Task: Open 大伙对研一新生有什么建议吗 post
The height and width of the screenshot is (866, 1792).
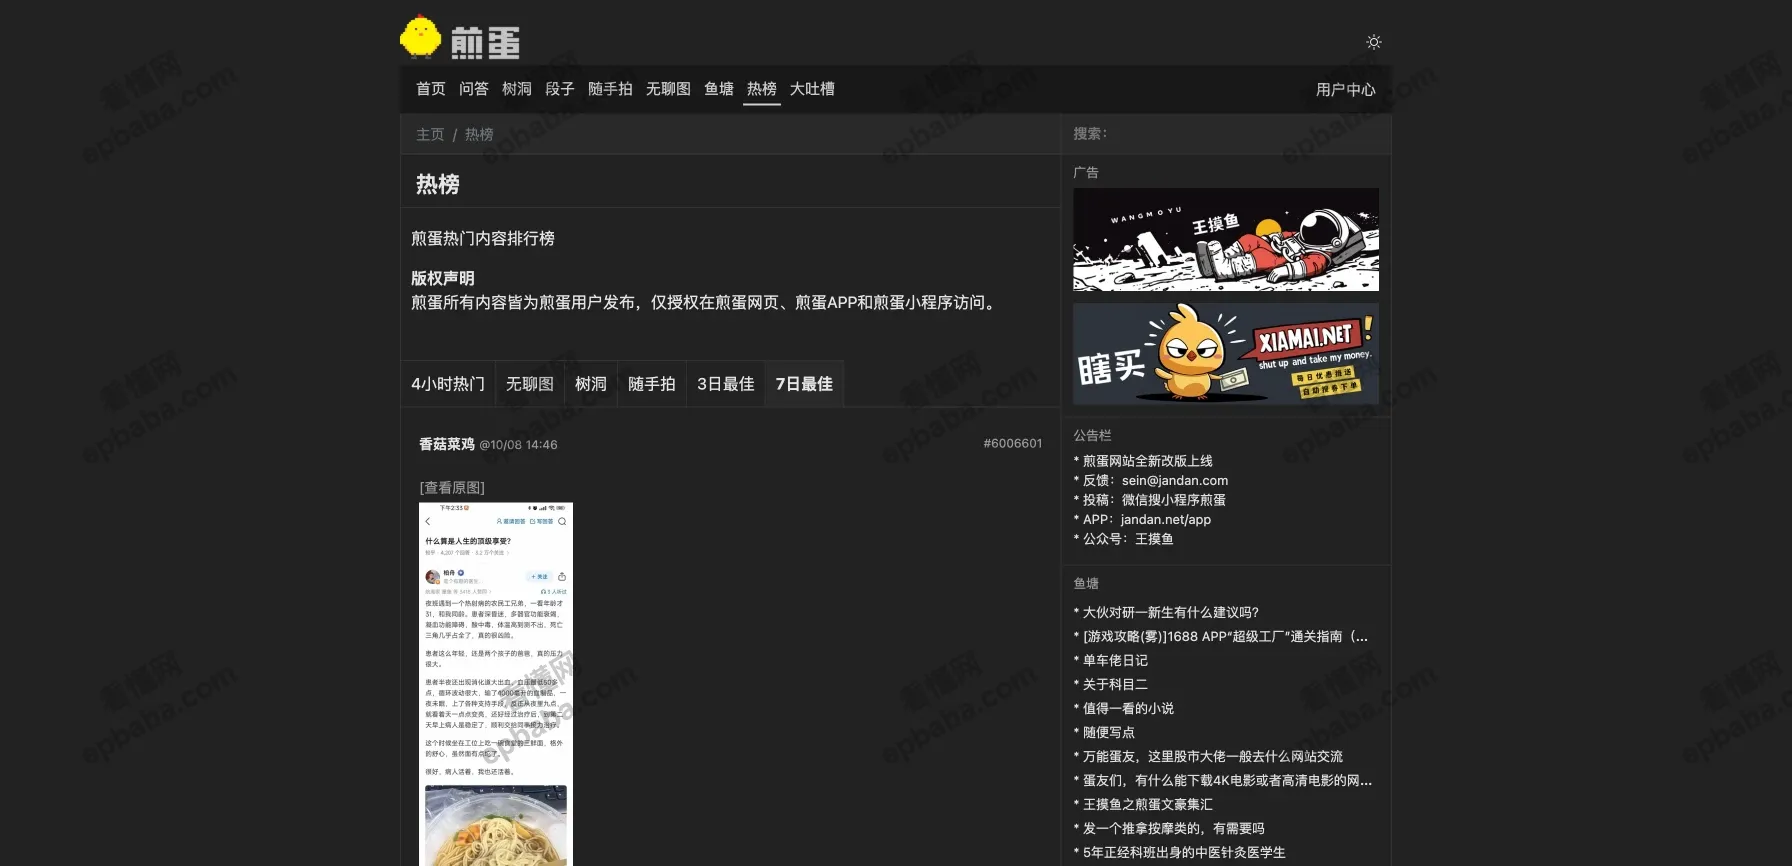Action: click(1171, 612)
